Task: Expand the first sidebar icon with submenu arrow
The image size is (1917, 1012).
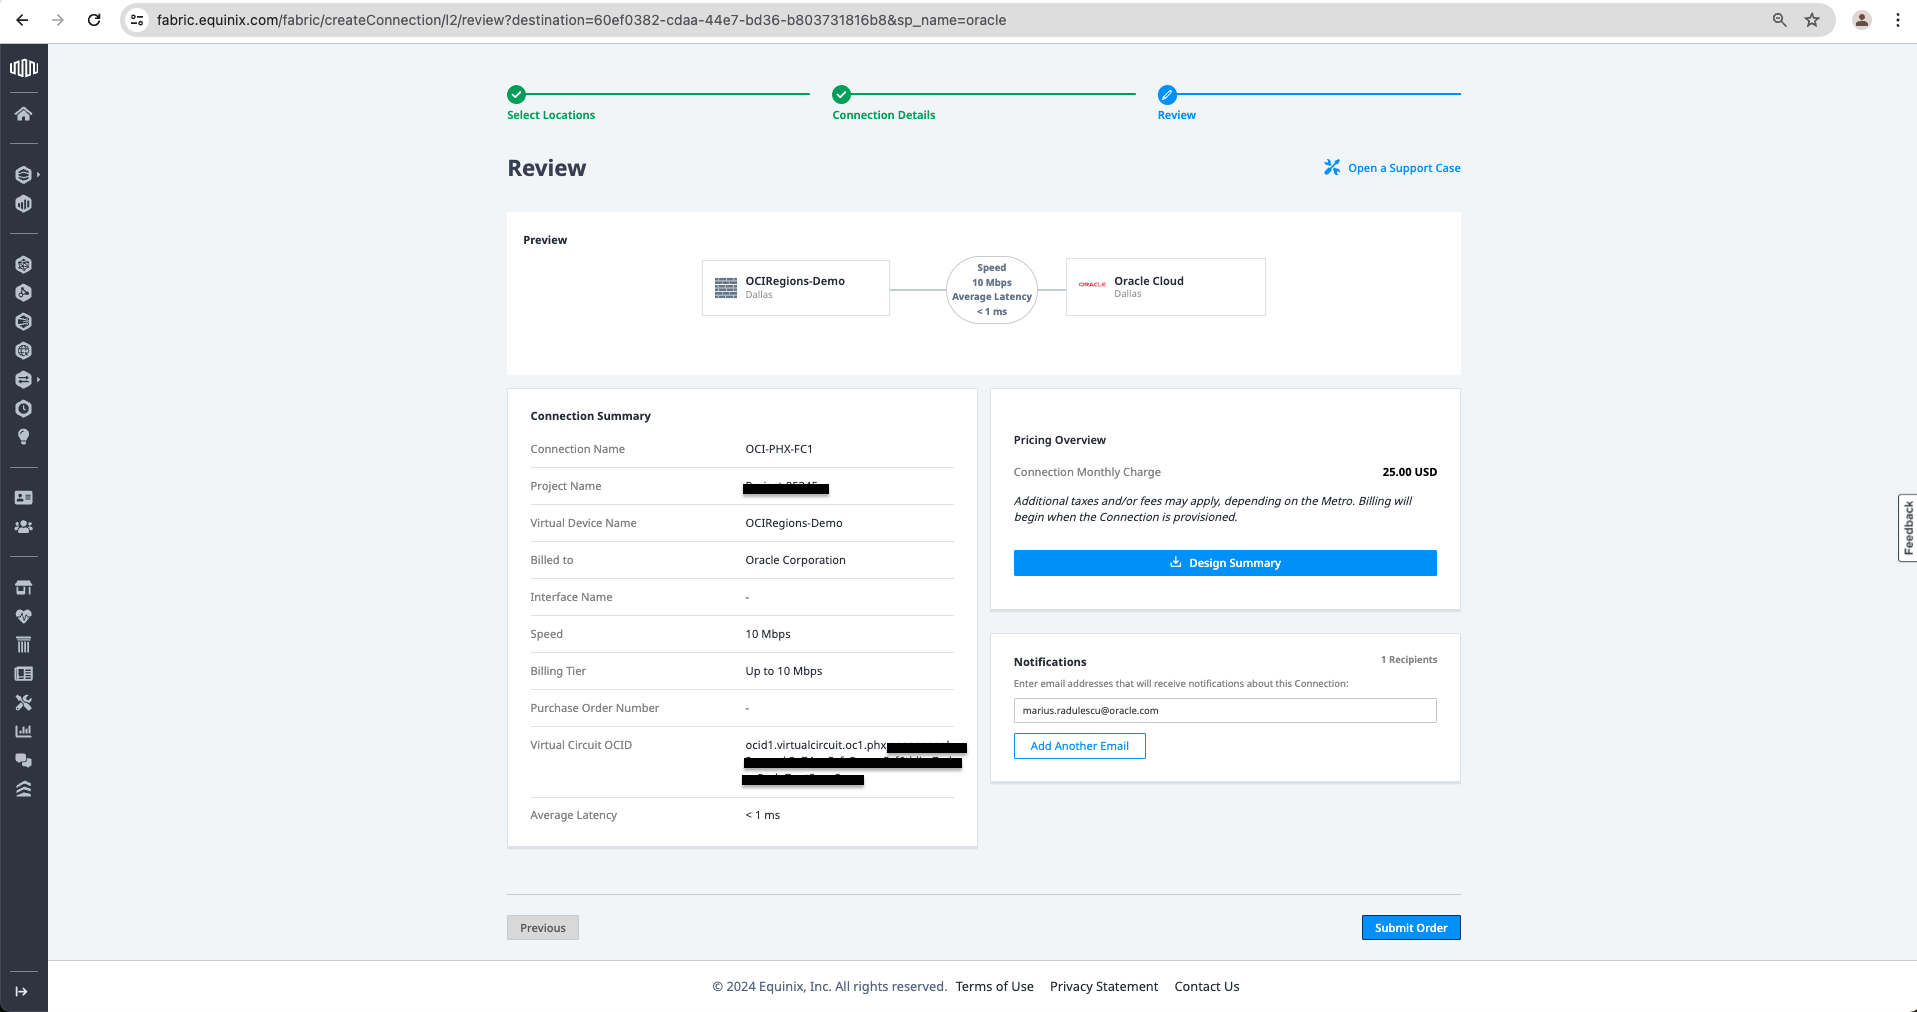Action: 25,175
